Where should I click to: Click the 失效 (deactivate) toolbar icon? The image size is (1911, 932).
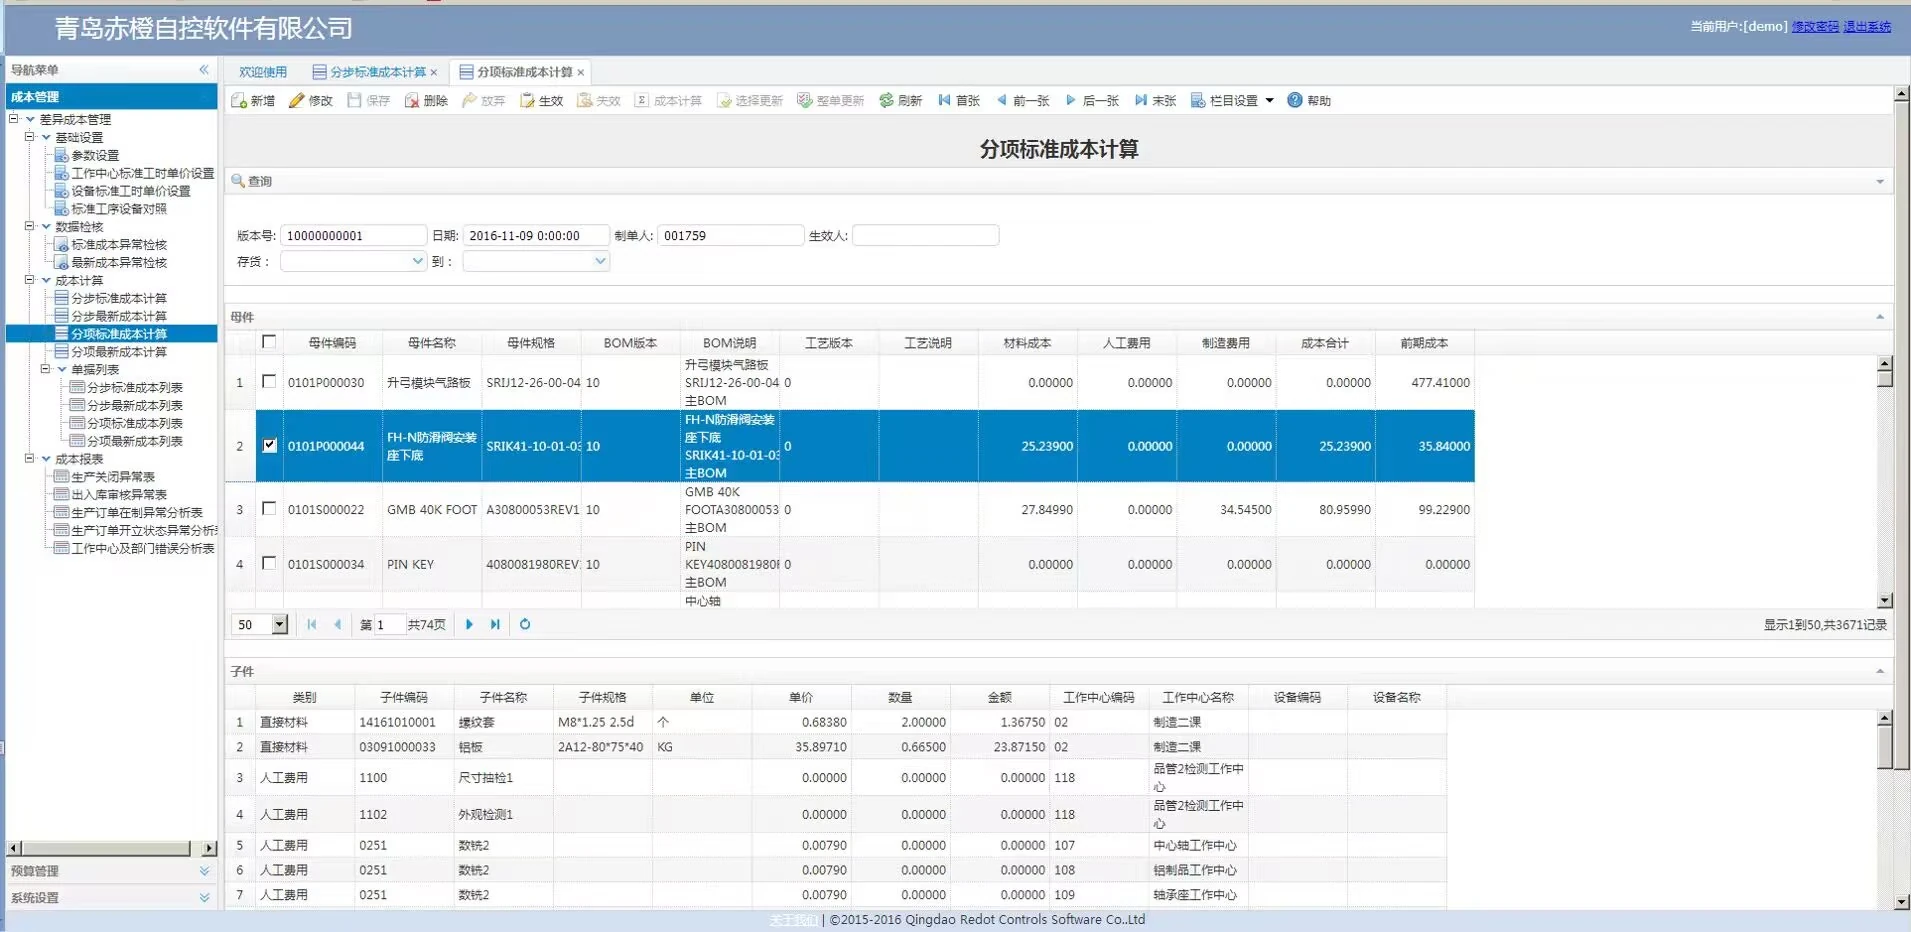[x=585, y=100]
